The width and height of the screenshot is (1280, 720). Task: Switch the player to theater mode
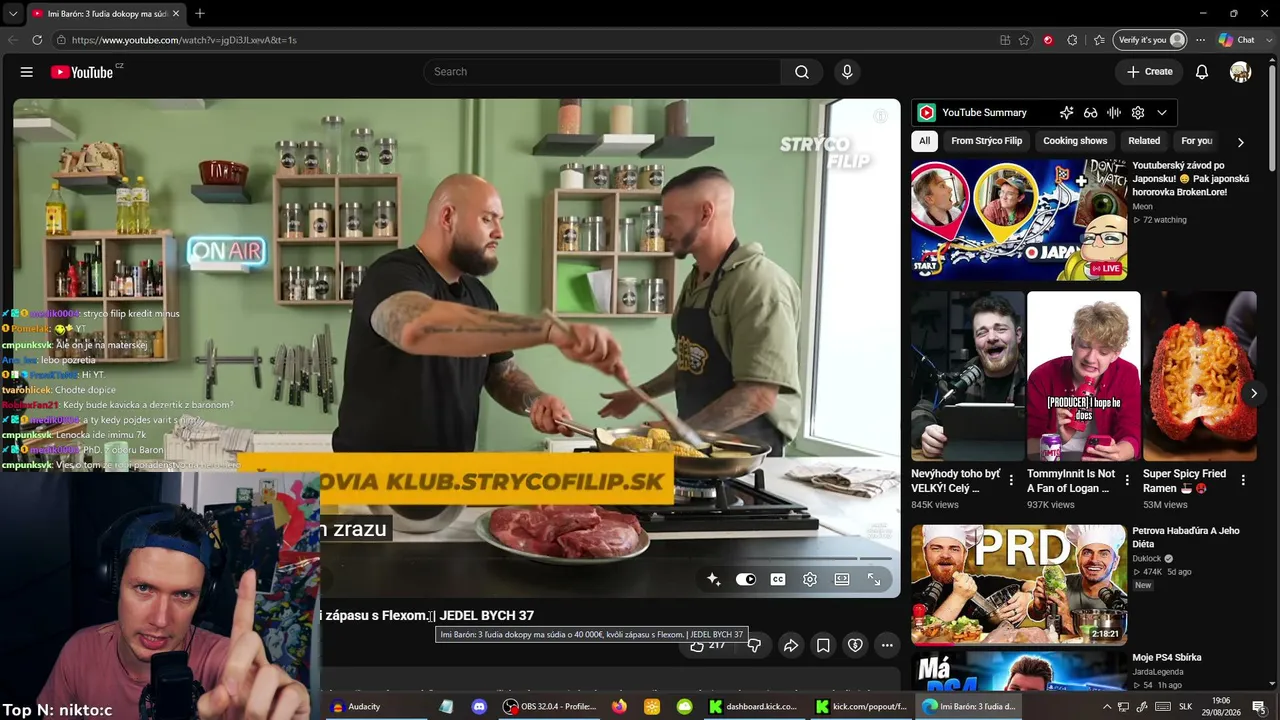pyautogui.click(x=842, y=579)
